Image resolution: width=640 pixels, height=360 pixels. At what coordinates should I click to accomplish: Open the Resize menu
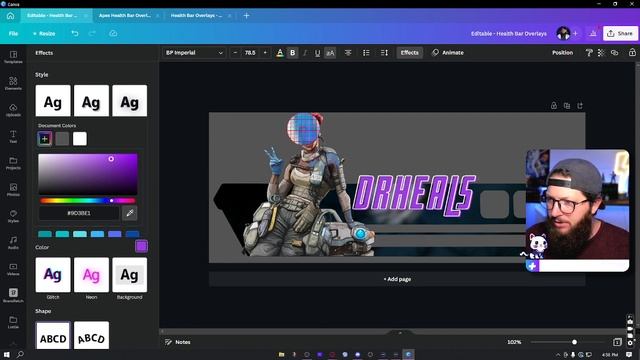pos(44,33)
